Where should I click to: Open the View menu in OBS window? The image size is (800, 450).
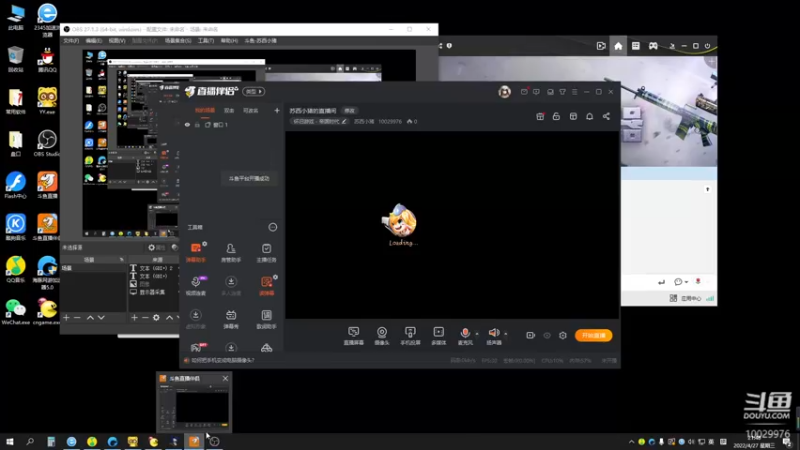point(117,40)
